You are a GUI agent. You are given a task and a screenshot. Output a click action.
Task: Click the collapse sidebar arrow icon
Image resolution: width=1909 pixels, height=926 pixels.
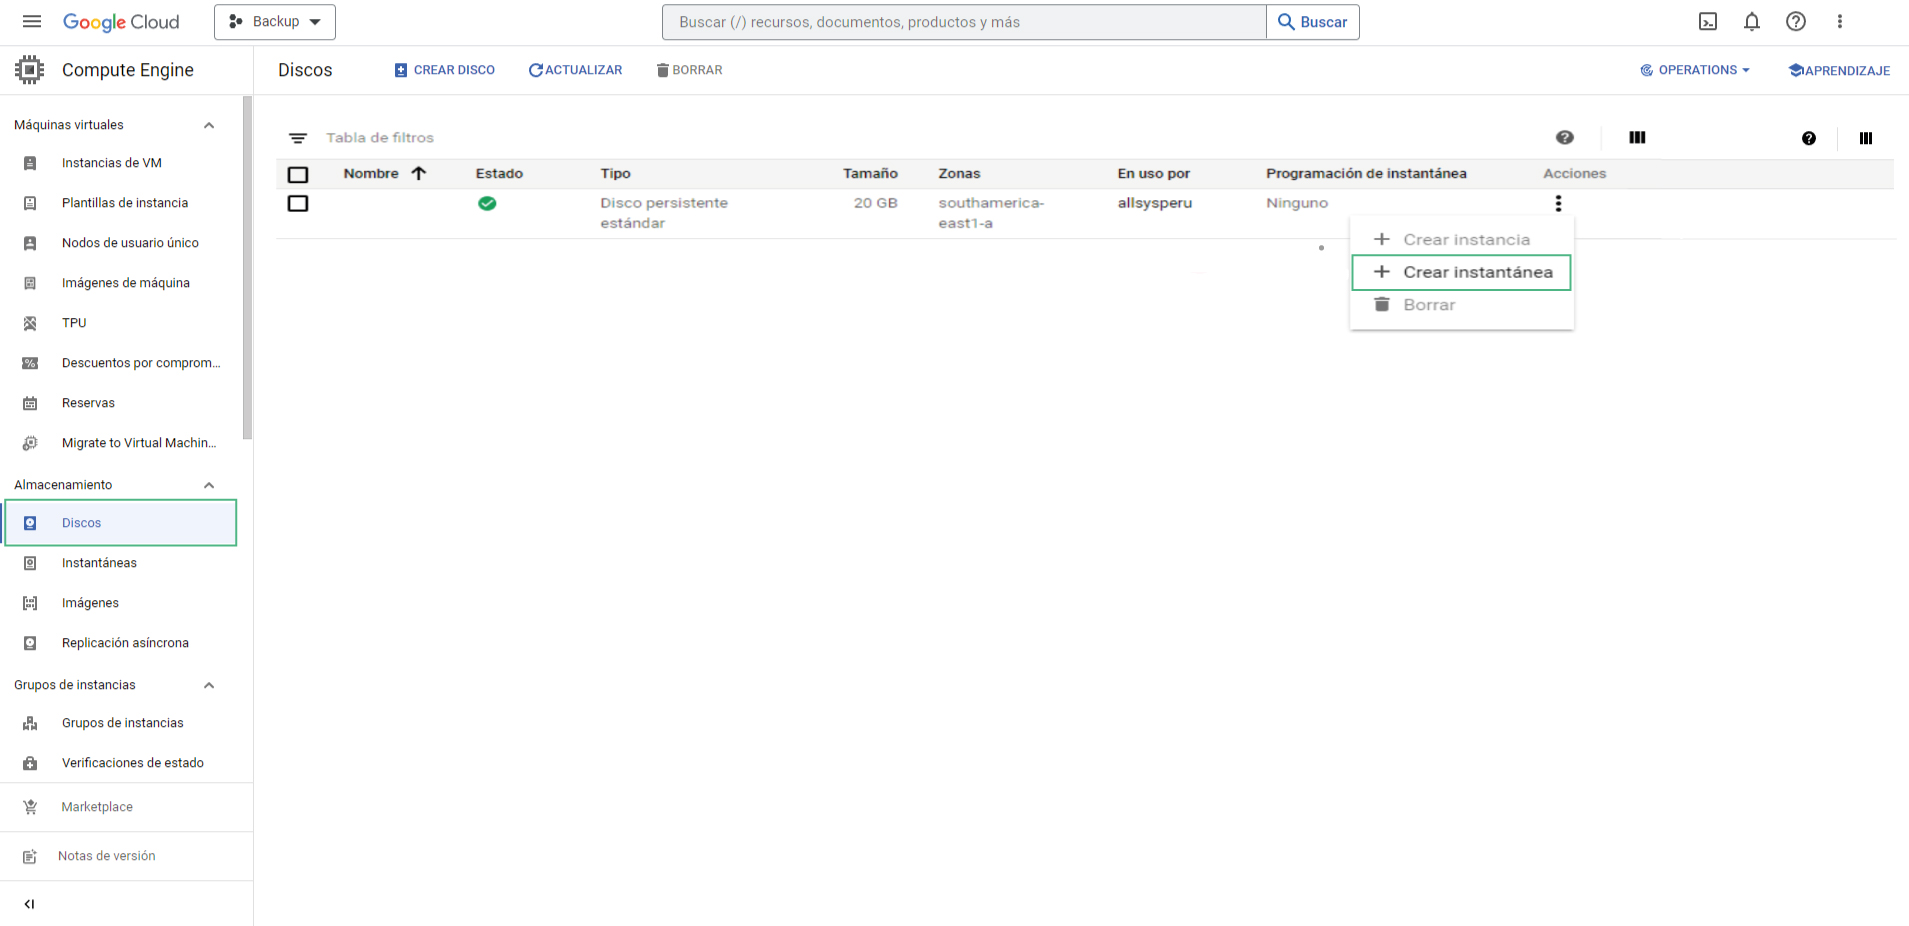pos(29,904)
